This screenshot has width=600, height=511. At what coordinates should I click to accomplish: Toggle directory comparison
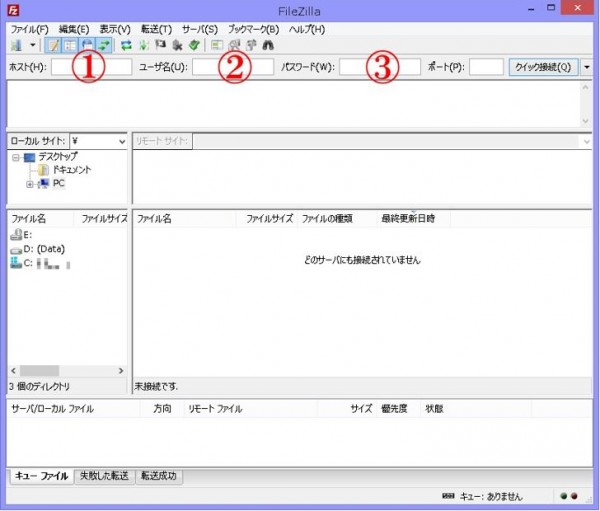click(x=234, y=46)
